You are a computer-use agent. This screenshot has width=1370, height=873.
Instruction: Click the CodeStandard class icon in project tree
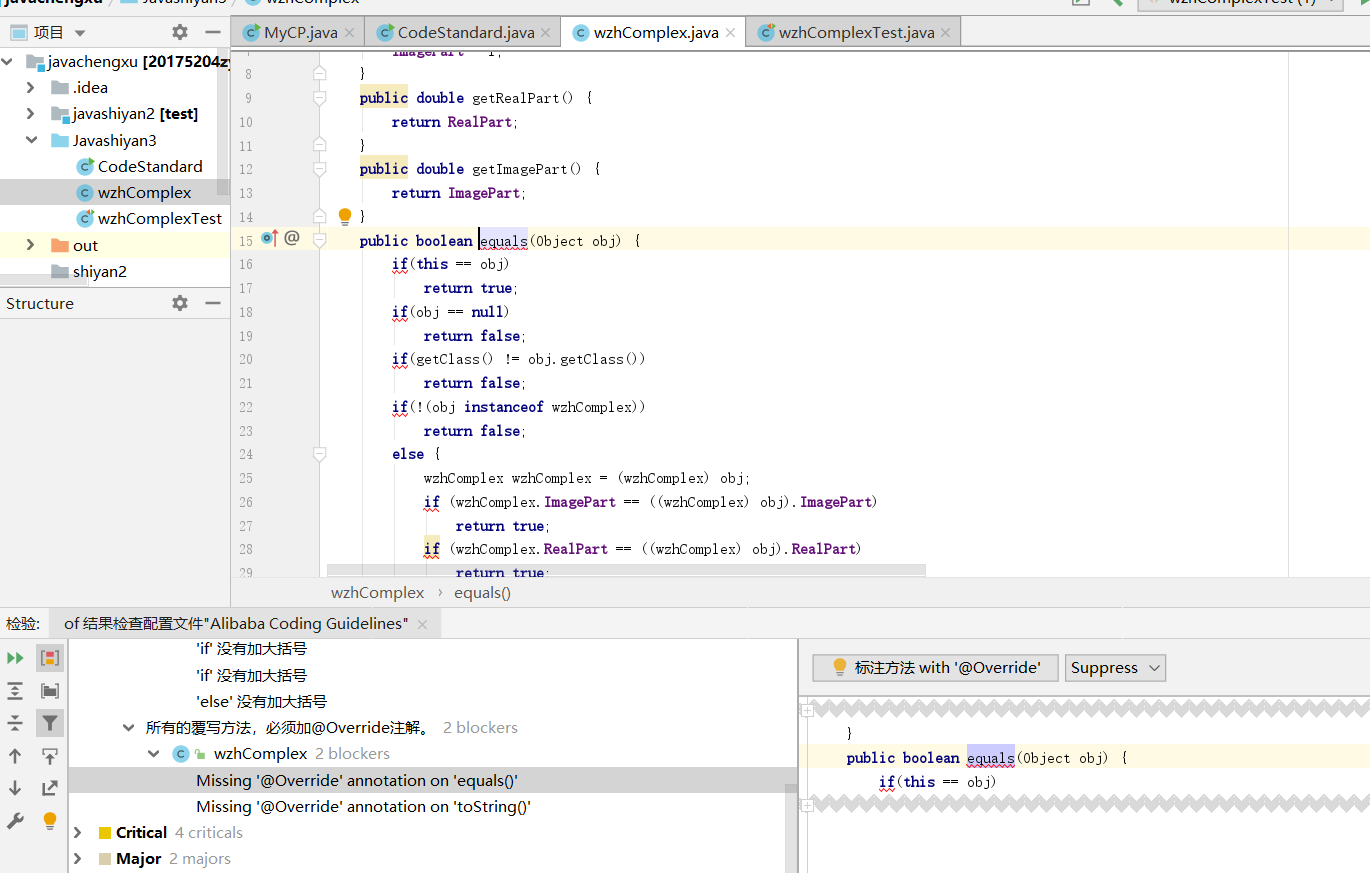pyautogui.click(x=85, y=166)
